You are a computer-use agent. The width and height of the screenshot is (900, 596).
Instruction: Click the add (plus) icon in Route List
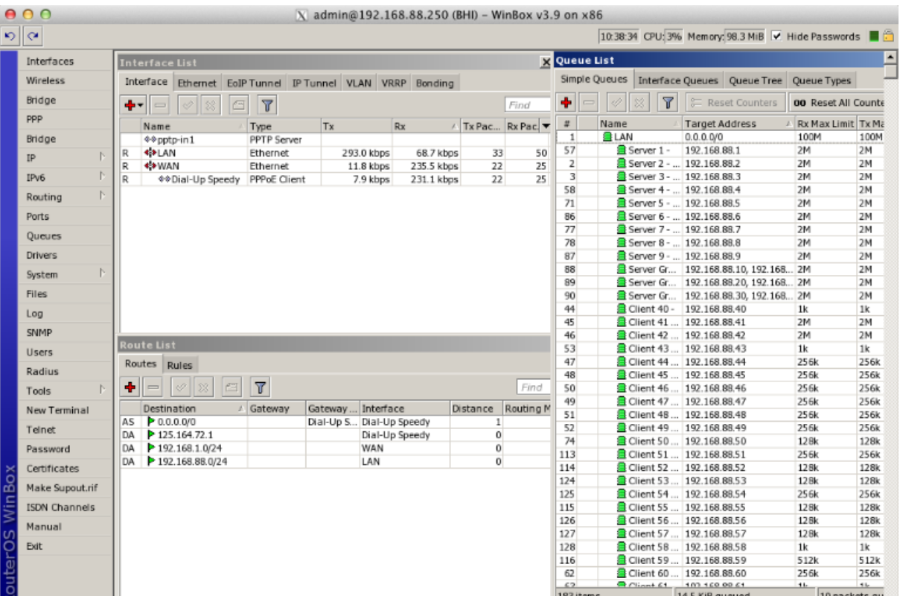pos(130,387)
